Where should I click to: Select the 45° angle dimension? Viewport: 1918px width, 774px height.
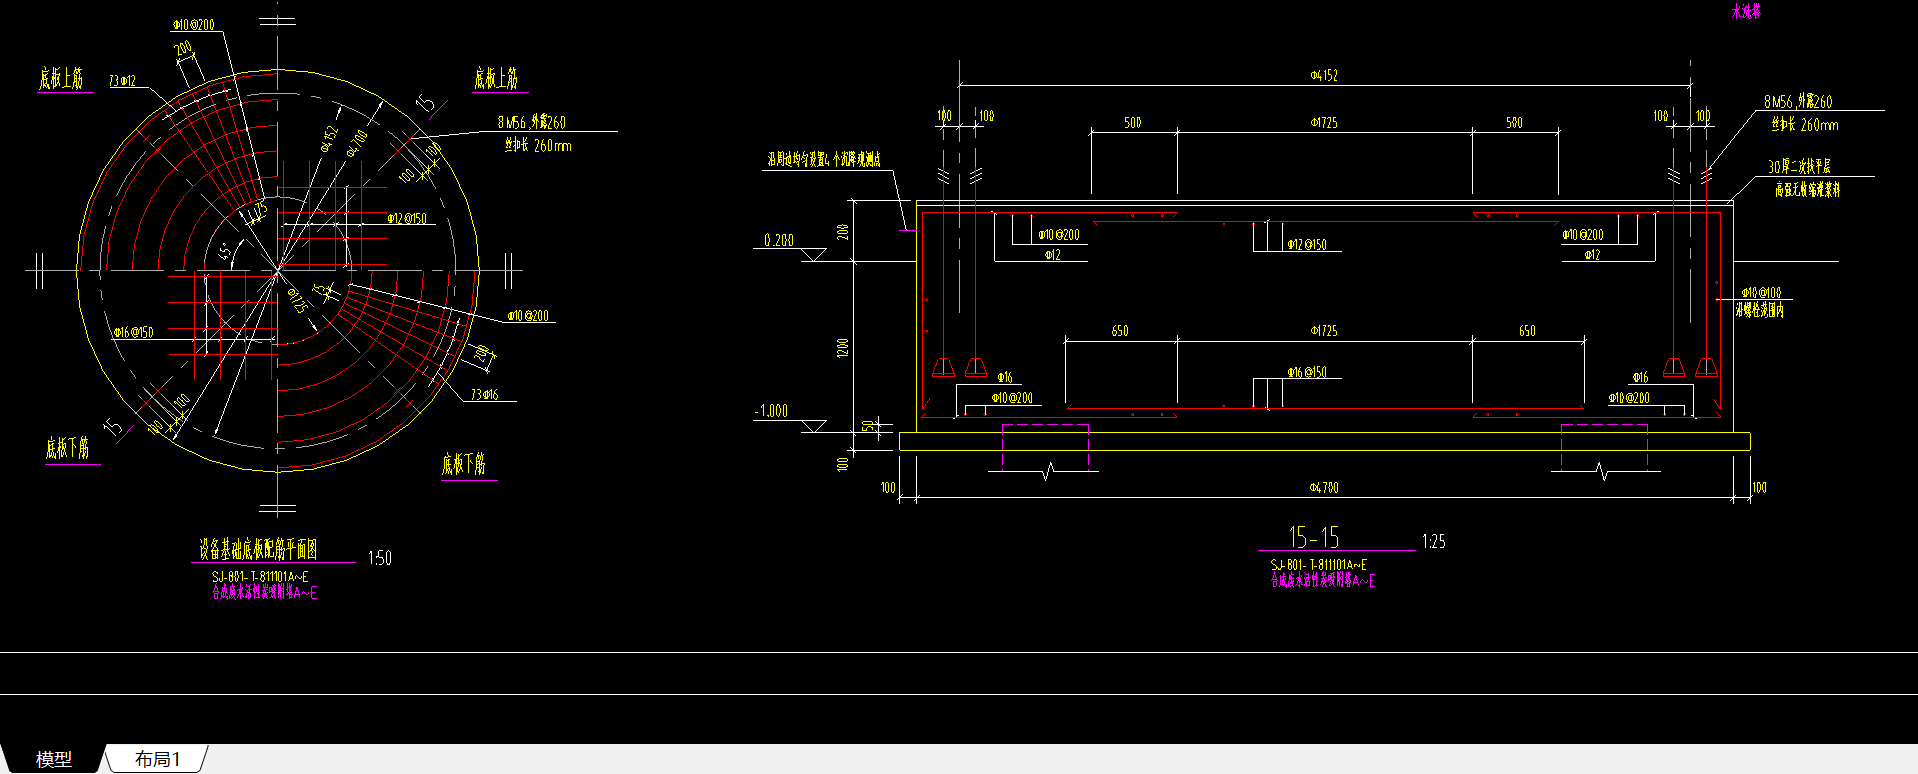tap(226, 251)
